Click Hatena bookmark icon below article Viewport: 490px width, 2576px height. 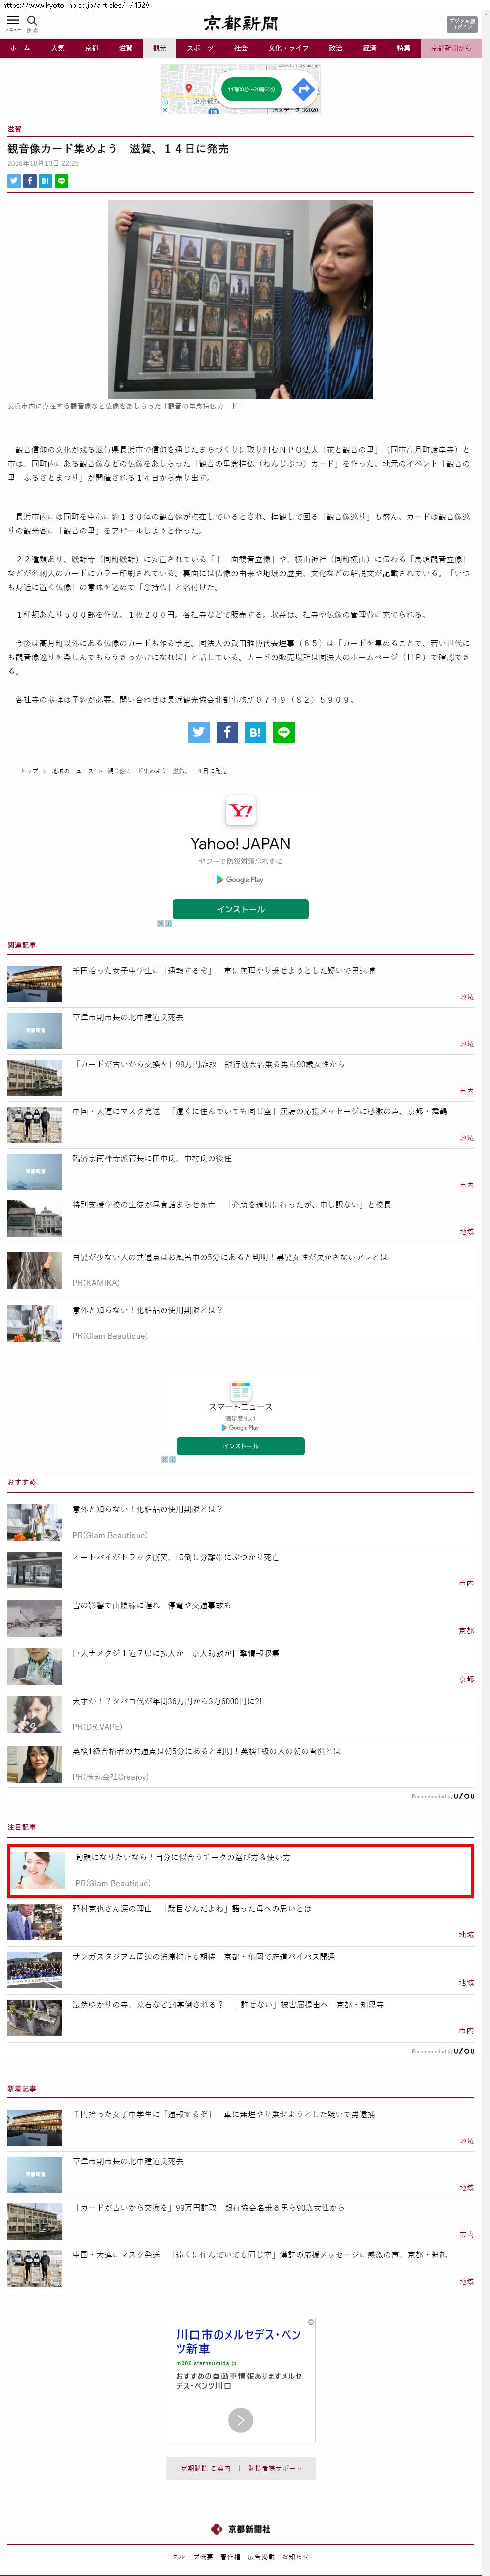tap(255, 732)
